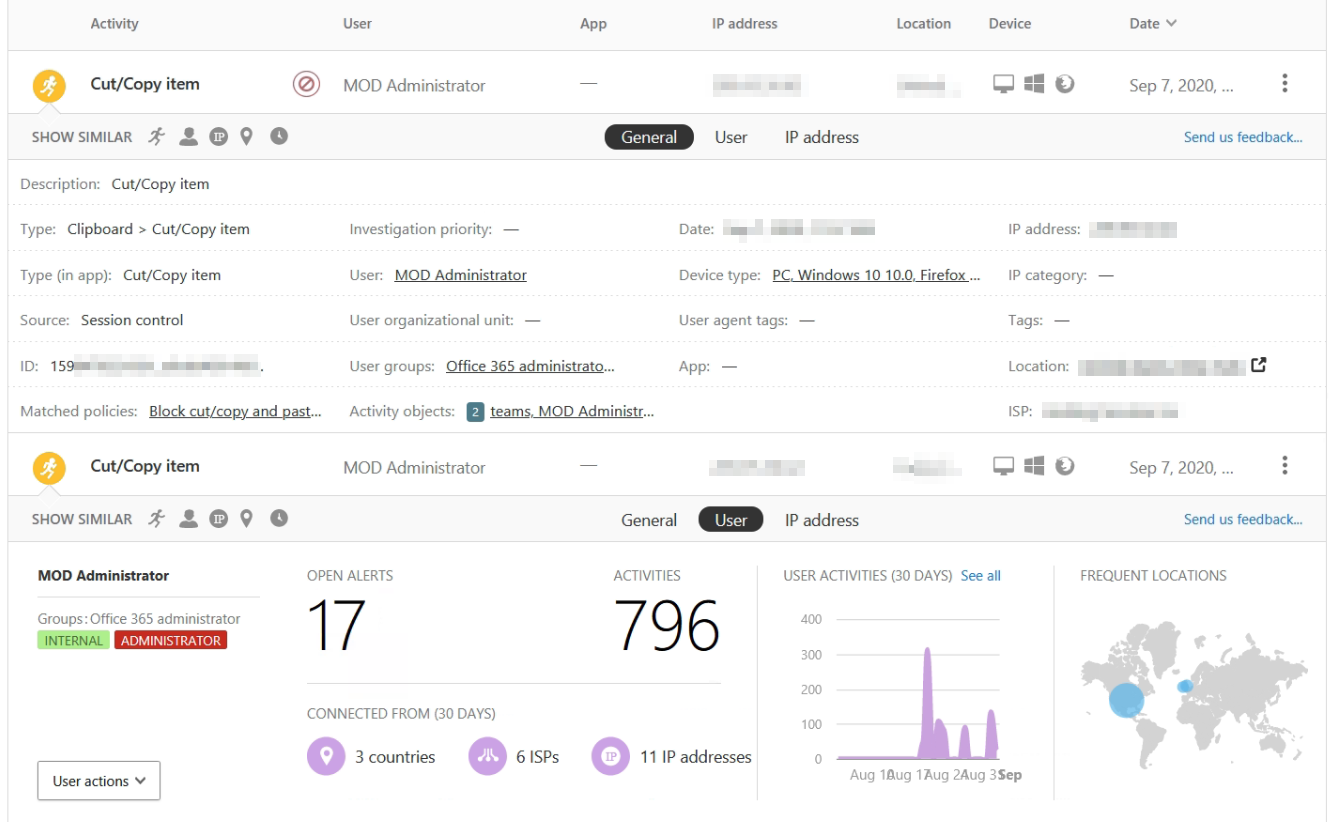Click the 3 countries text
This screenshot has width=1332, height=822.
395,757
